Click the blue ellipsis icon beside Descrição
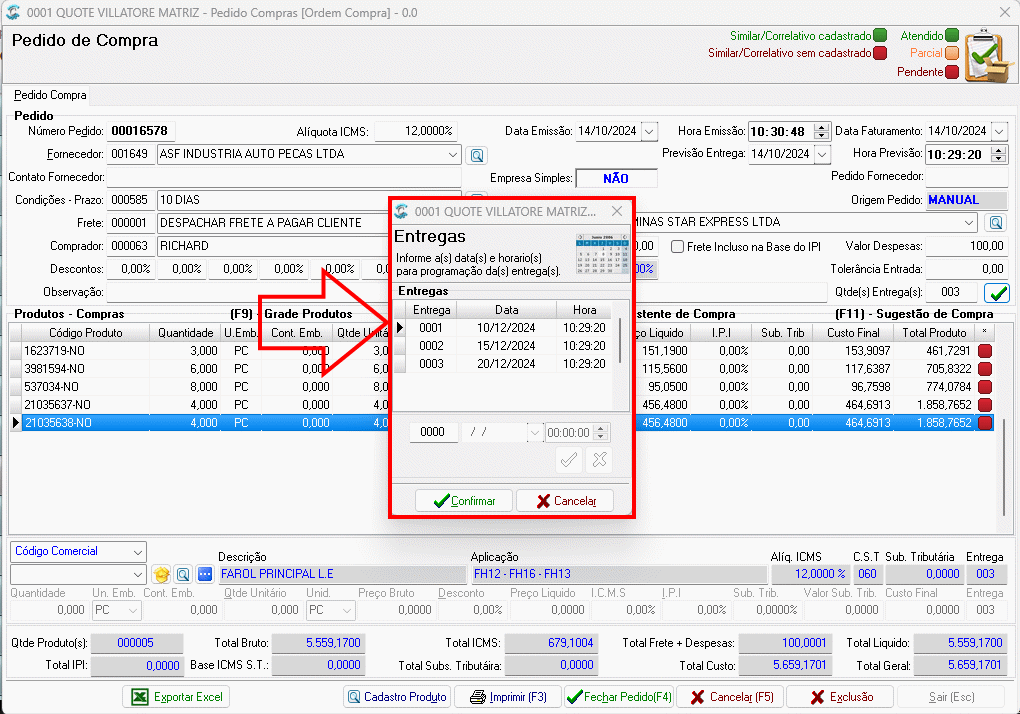 (x=205, y=574)
